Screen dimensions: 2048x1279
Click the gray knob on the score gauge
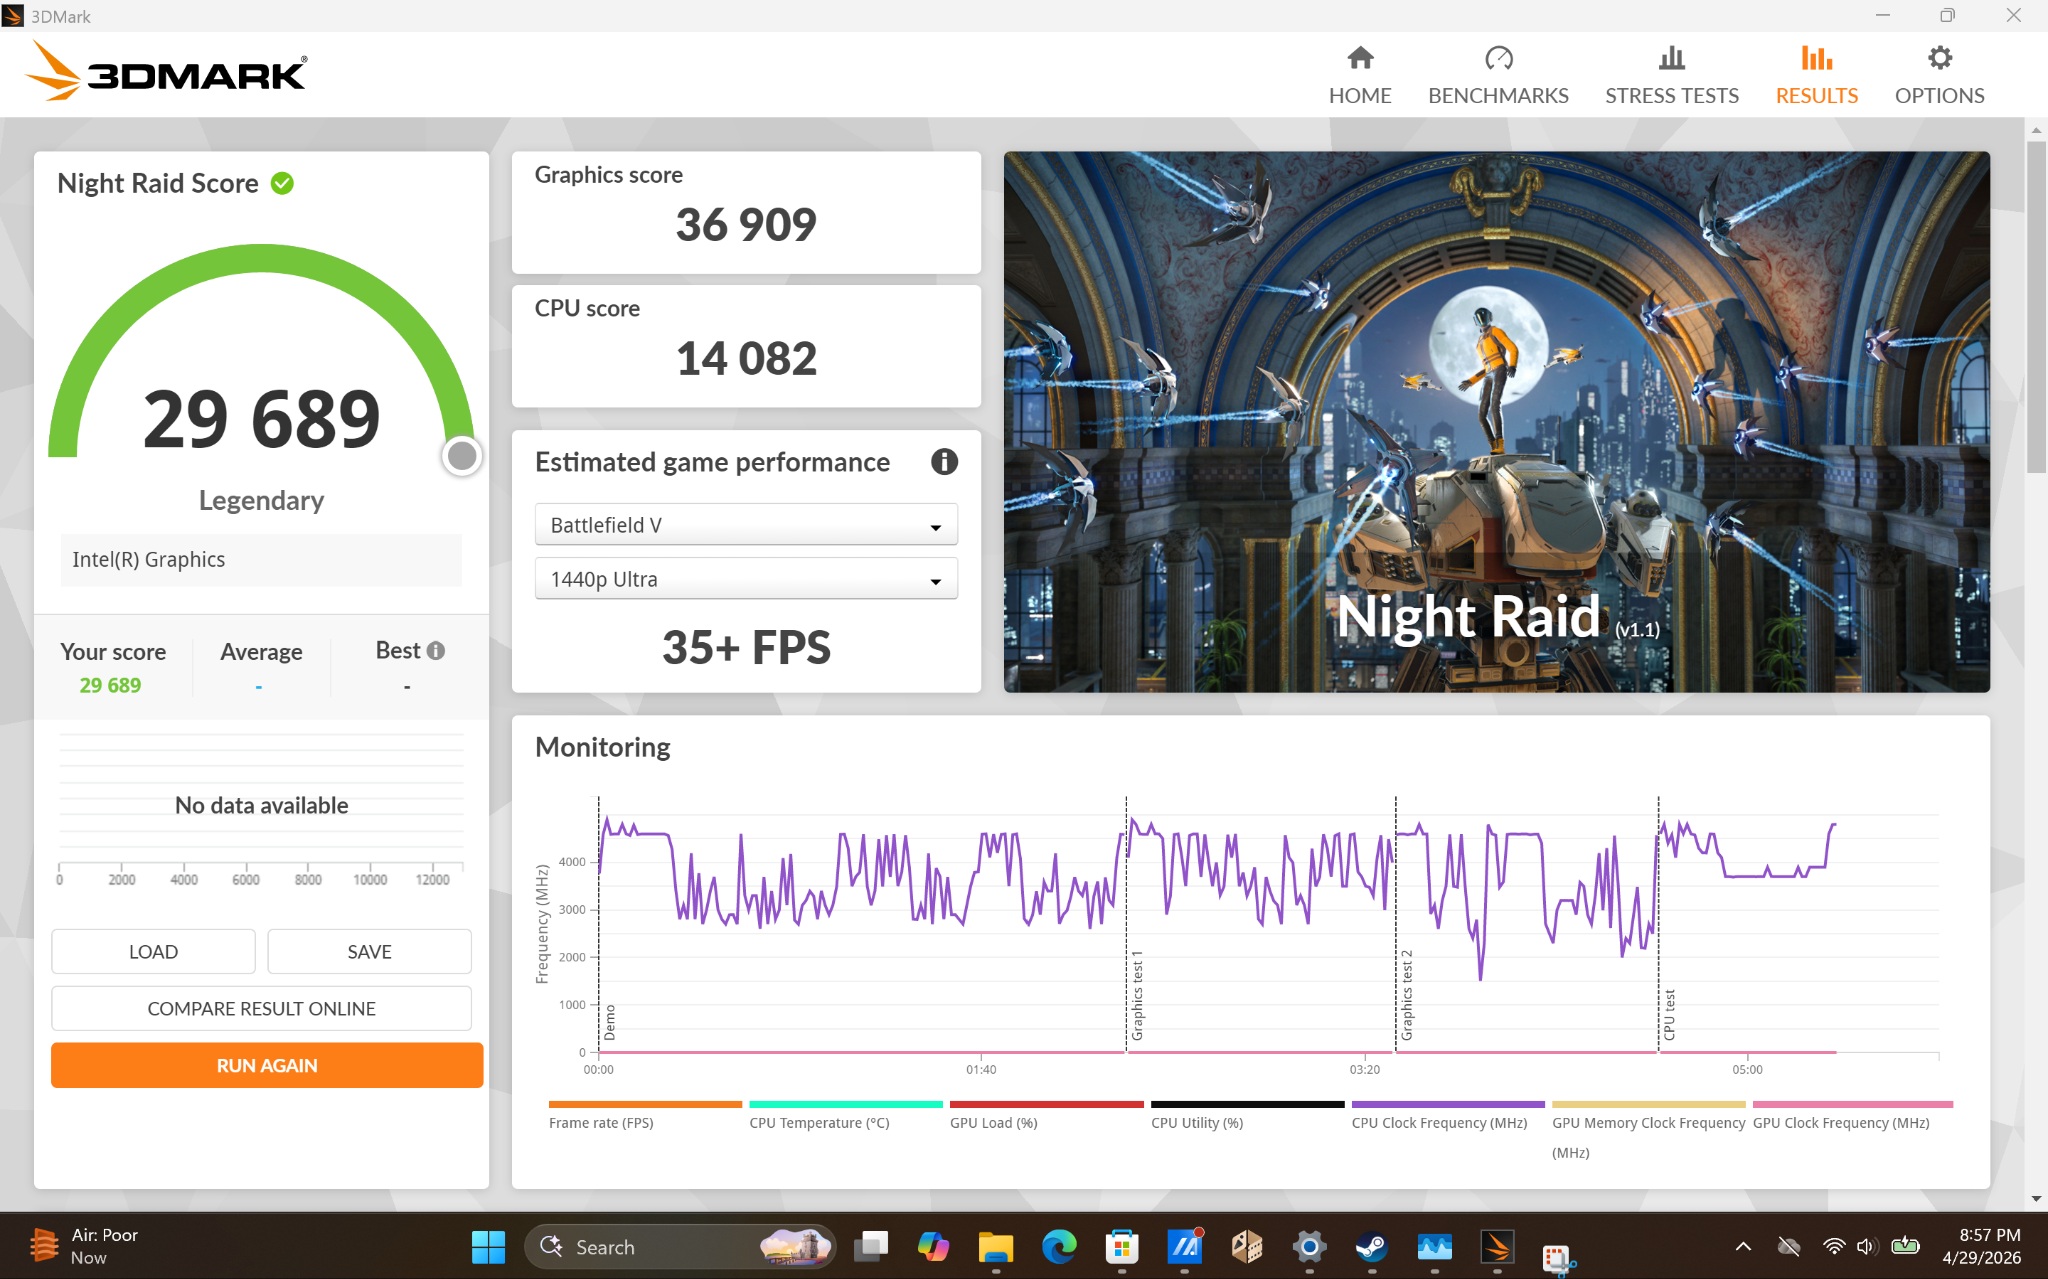[x=462, y=456]
